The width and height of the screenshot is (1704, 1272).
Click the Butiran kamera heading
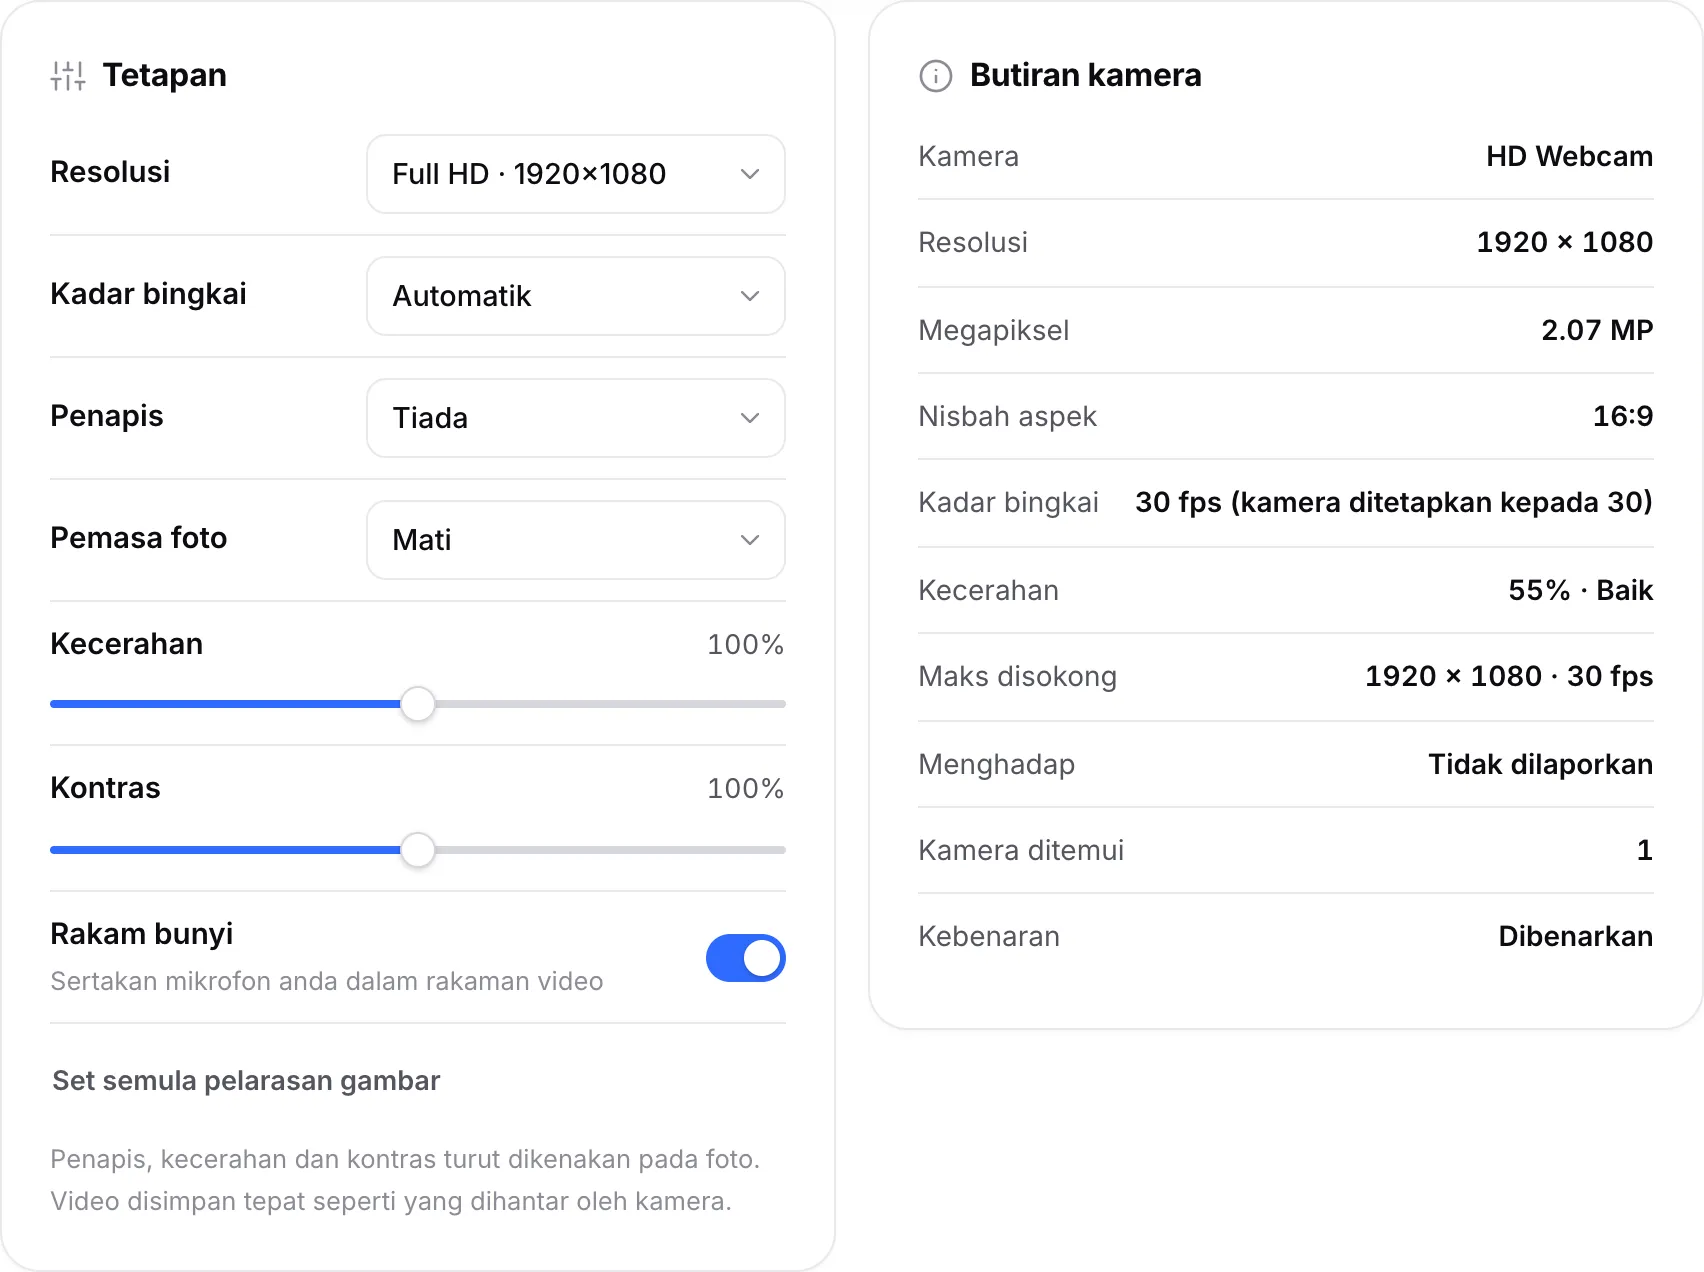[1086, 75]
